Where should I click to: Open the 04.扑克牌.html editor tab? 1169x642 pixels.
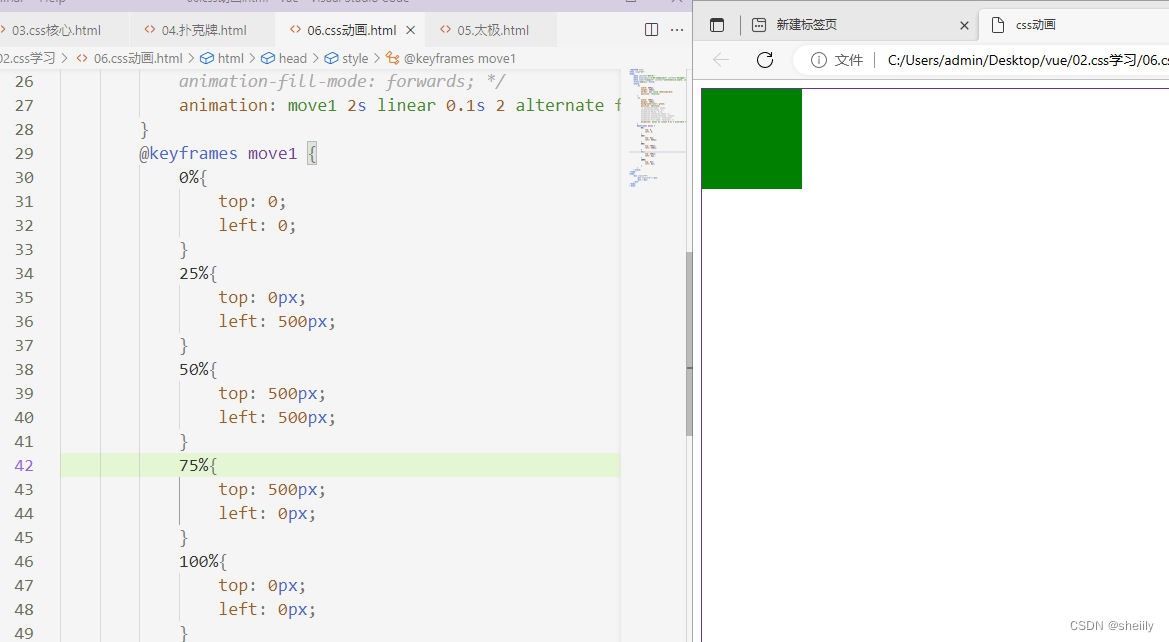click(204, 30)
